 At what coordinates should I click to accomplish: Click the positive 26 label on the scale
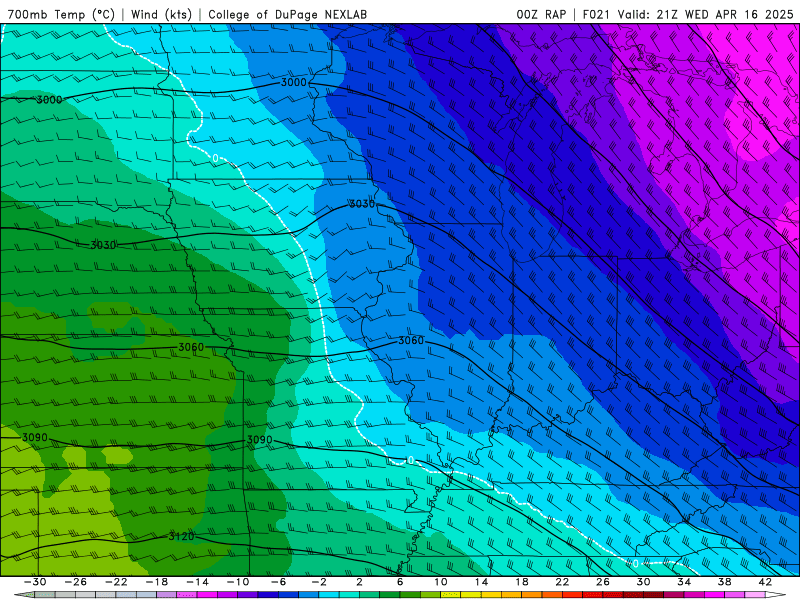[x=603, y=582]
